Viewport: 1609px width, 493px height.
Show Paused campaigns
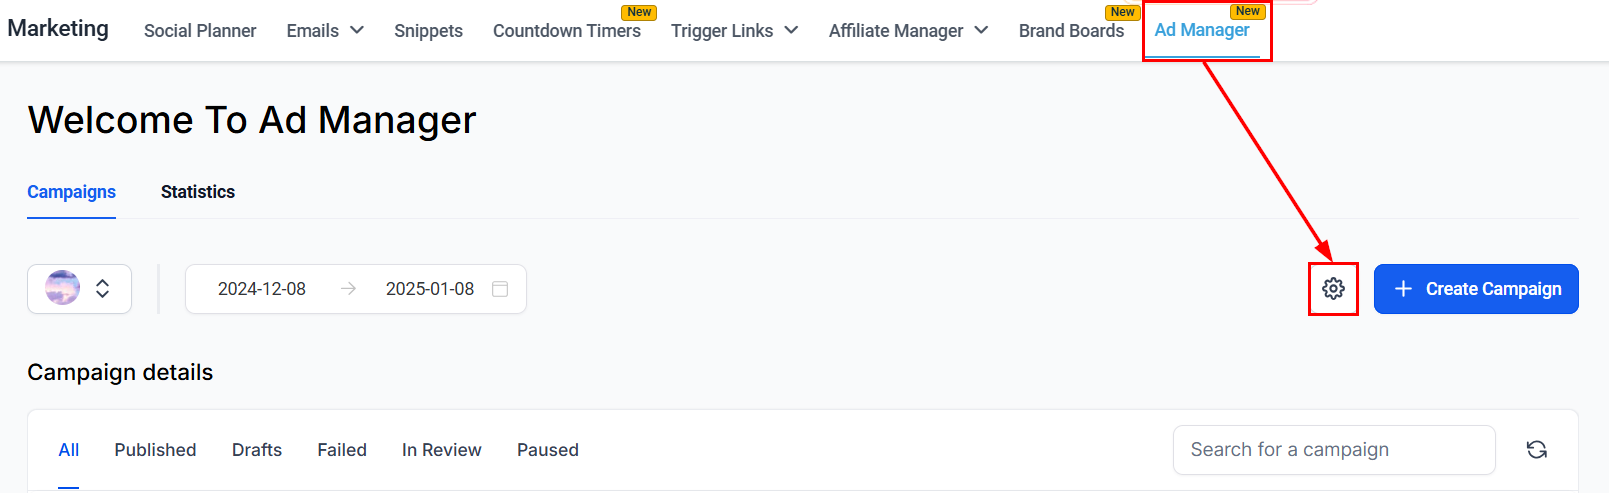tap(548, 450)
